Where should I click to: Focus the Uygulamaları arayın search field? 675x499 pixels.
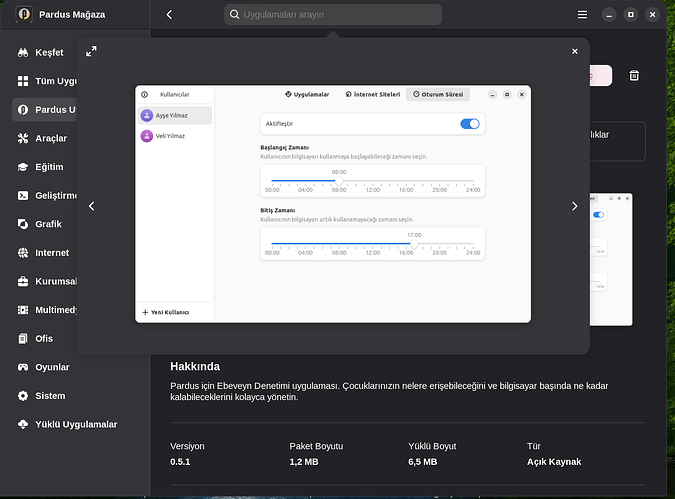[x=333, y=15]
